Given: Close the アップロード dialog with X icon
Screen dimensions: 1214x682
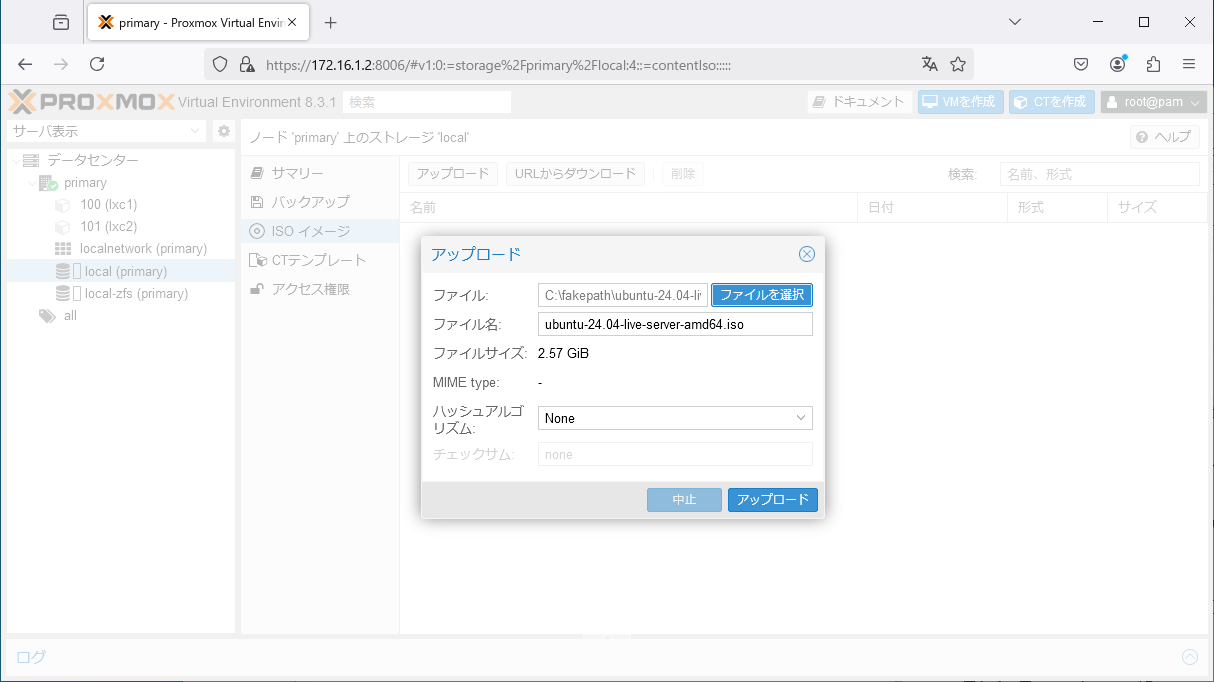Looking at the screenshot, I should (x=807, y=254).
